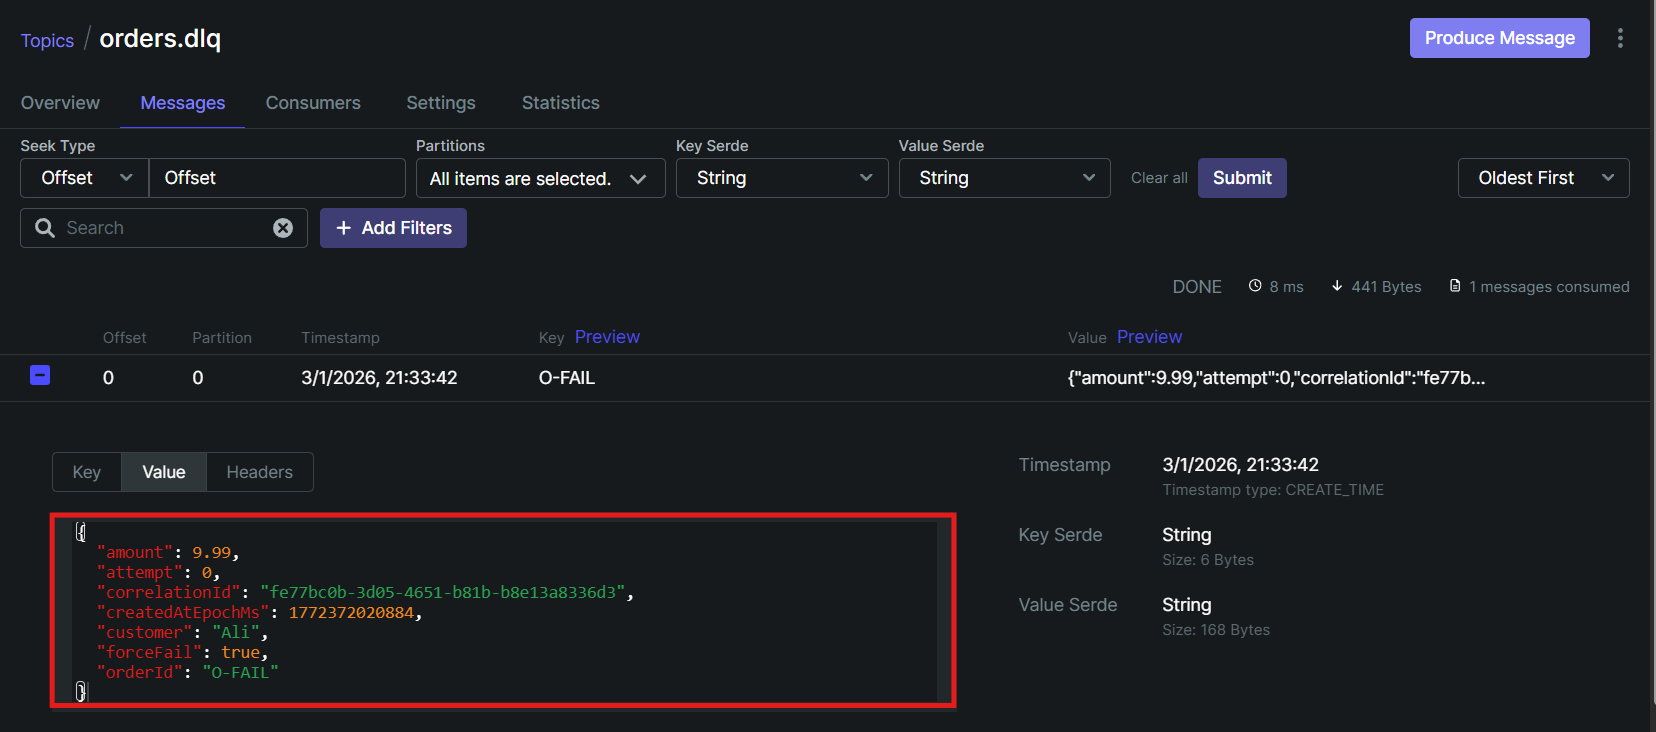Open the Seek Type Offset dropdown

point(85,178)
